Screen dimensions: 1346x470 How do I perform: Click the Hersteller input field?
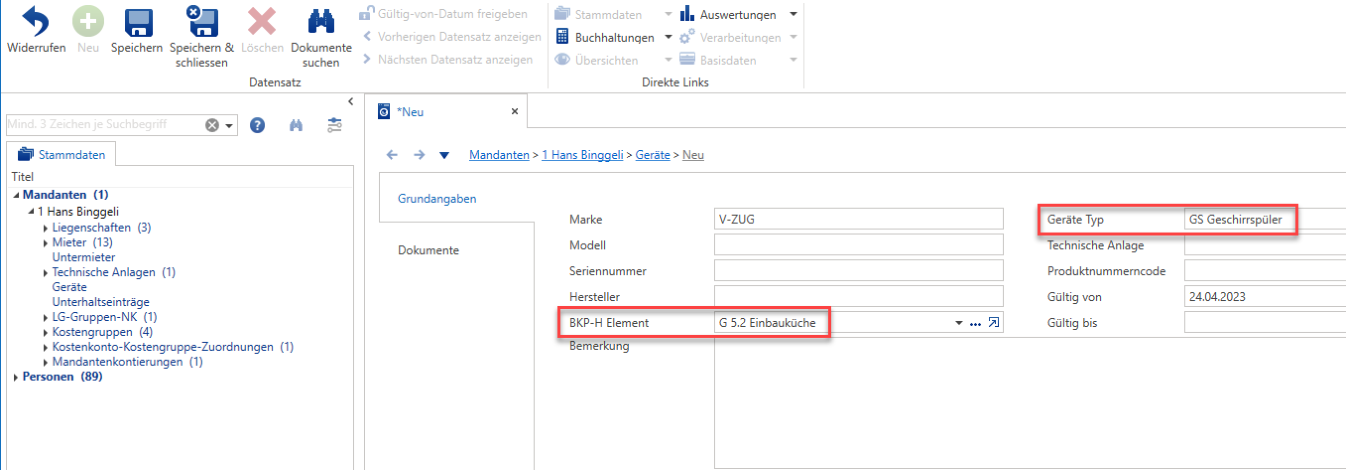(859, 297)
